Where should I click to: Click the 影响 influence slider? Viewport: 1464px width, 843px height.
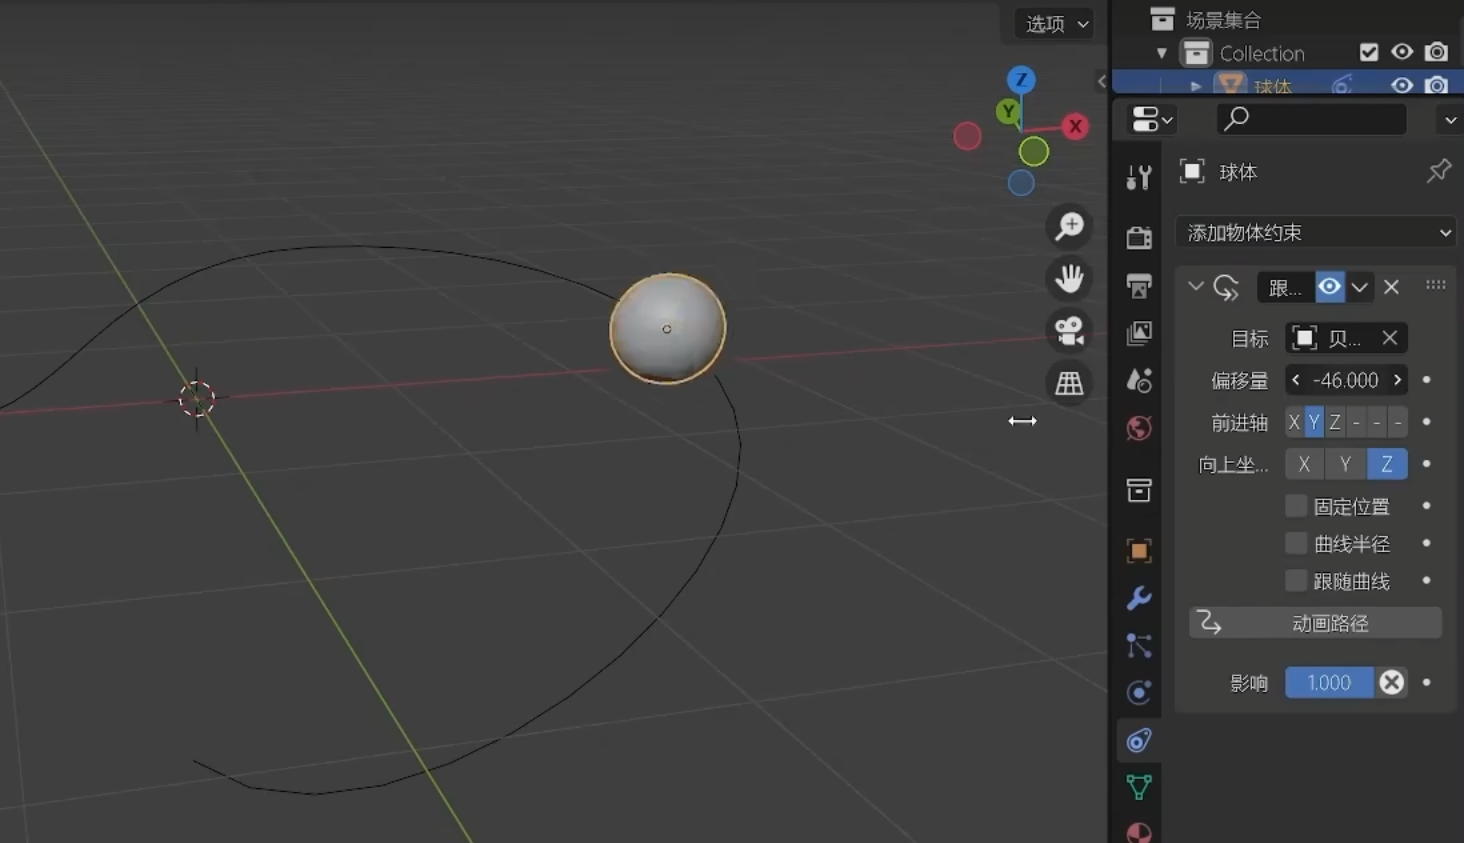[1329, 683]
